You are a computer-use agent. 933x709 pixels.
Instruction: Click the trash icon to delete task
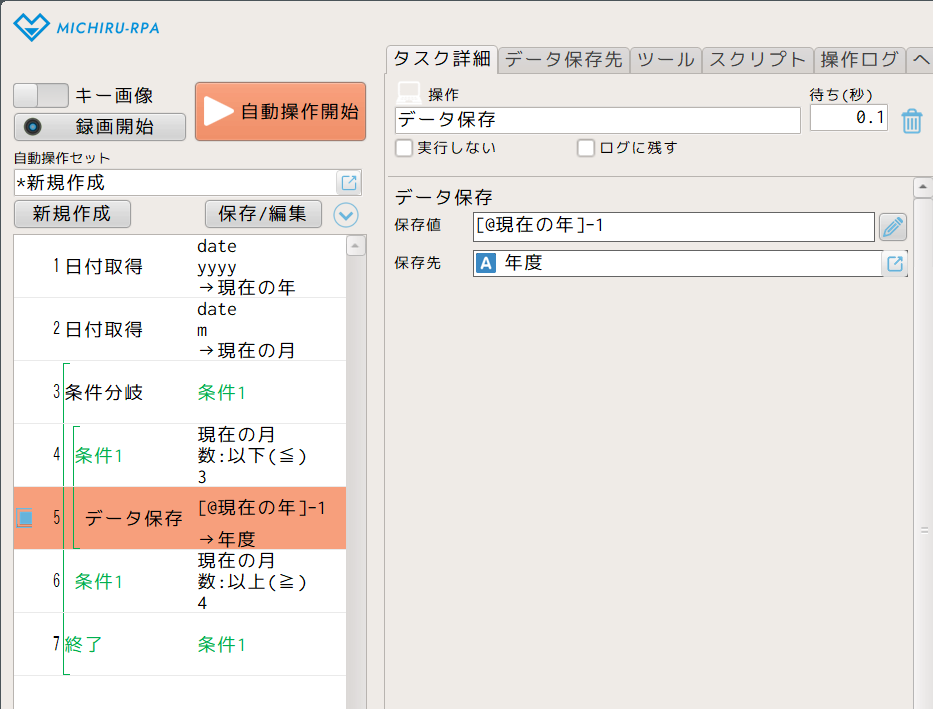911,122
